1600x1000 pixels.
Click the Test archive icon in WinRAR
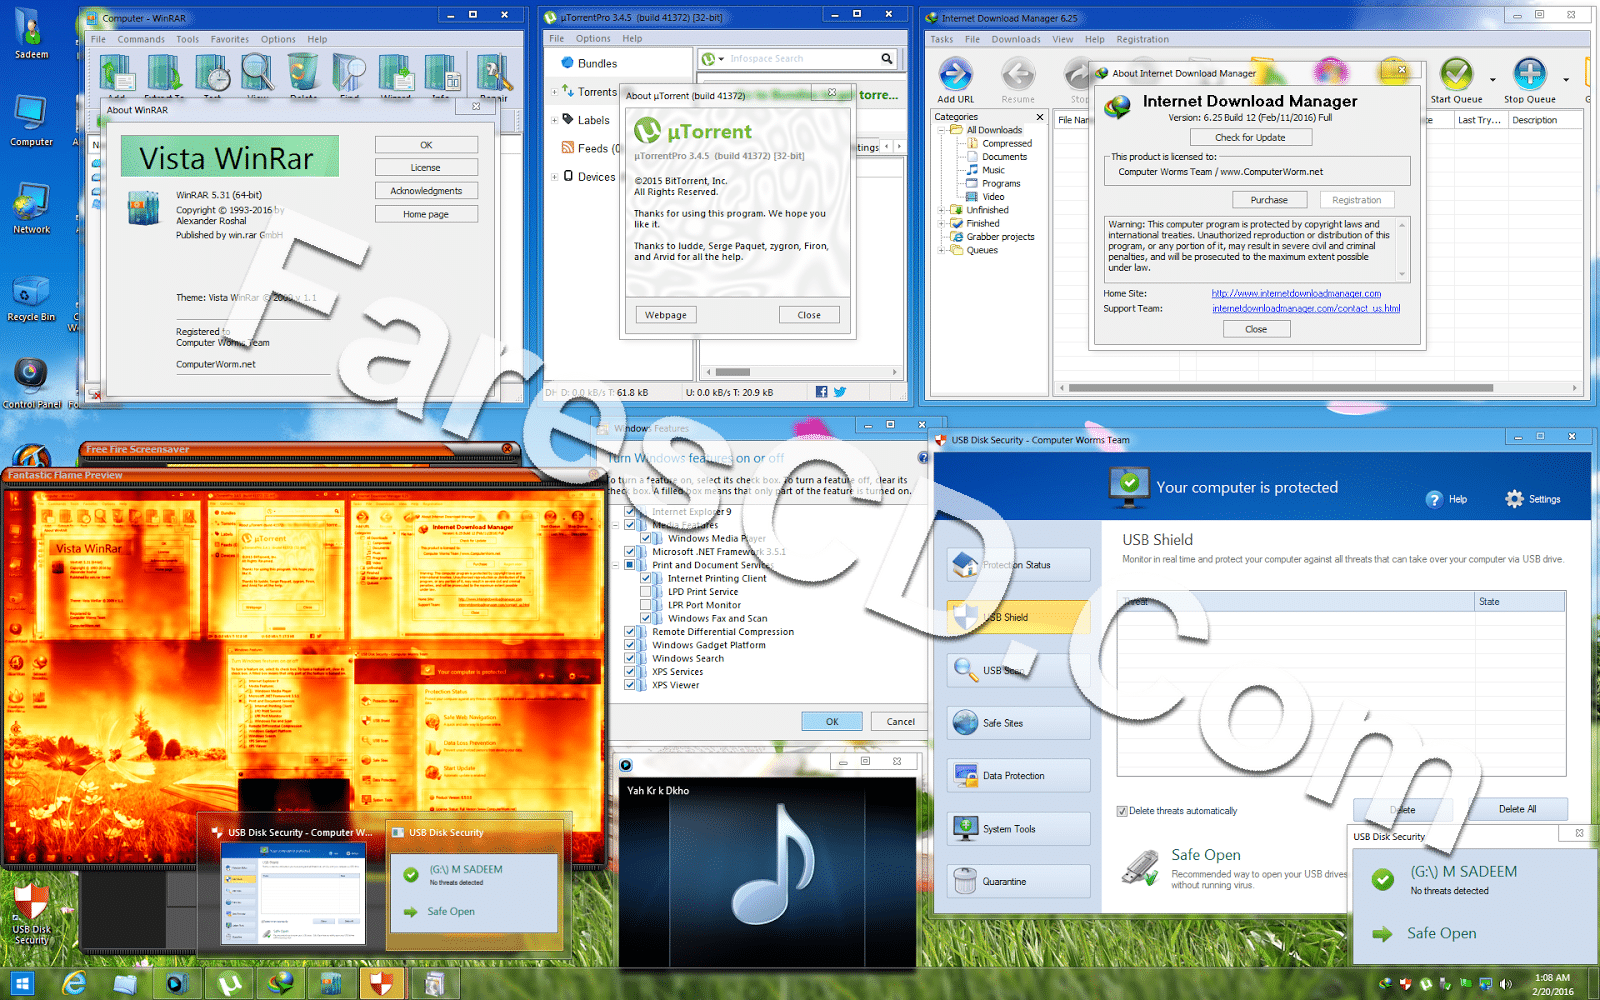[212, 73]
